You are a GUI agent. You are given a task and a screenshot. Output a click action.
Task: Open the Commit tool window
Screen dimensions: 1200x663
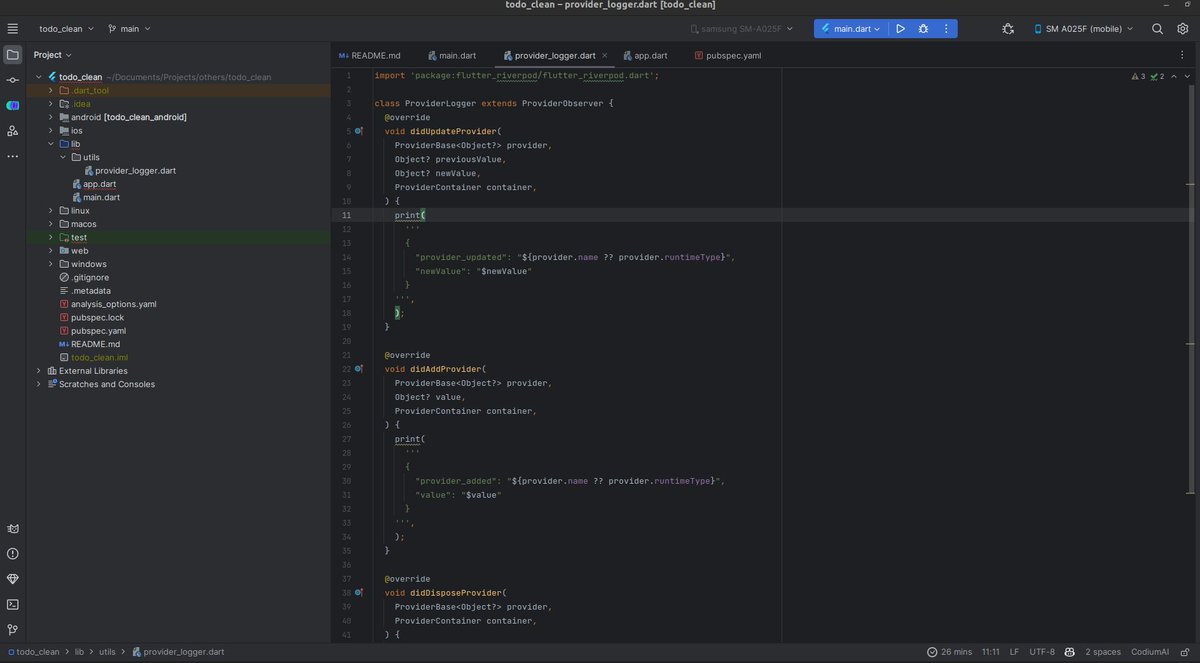click(x=13, y=80)
